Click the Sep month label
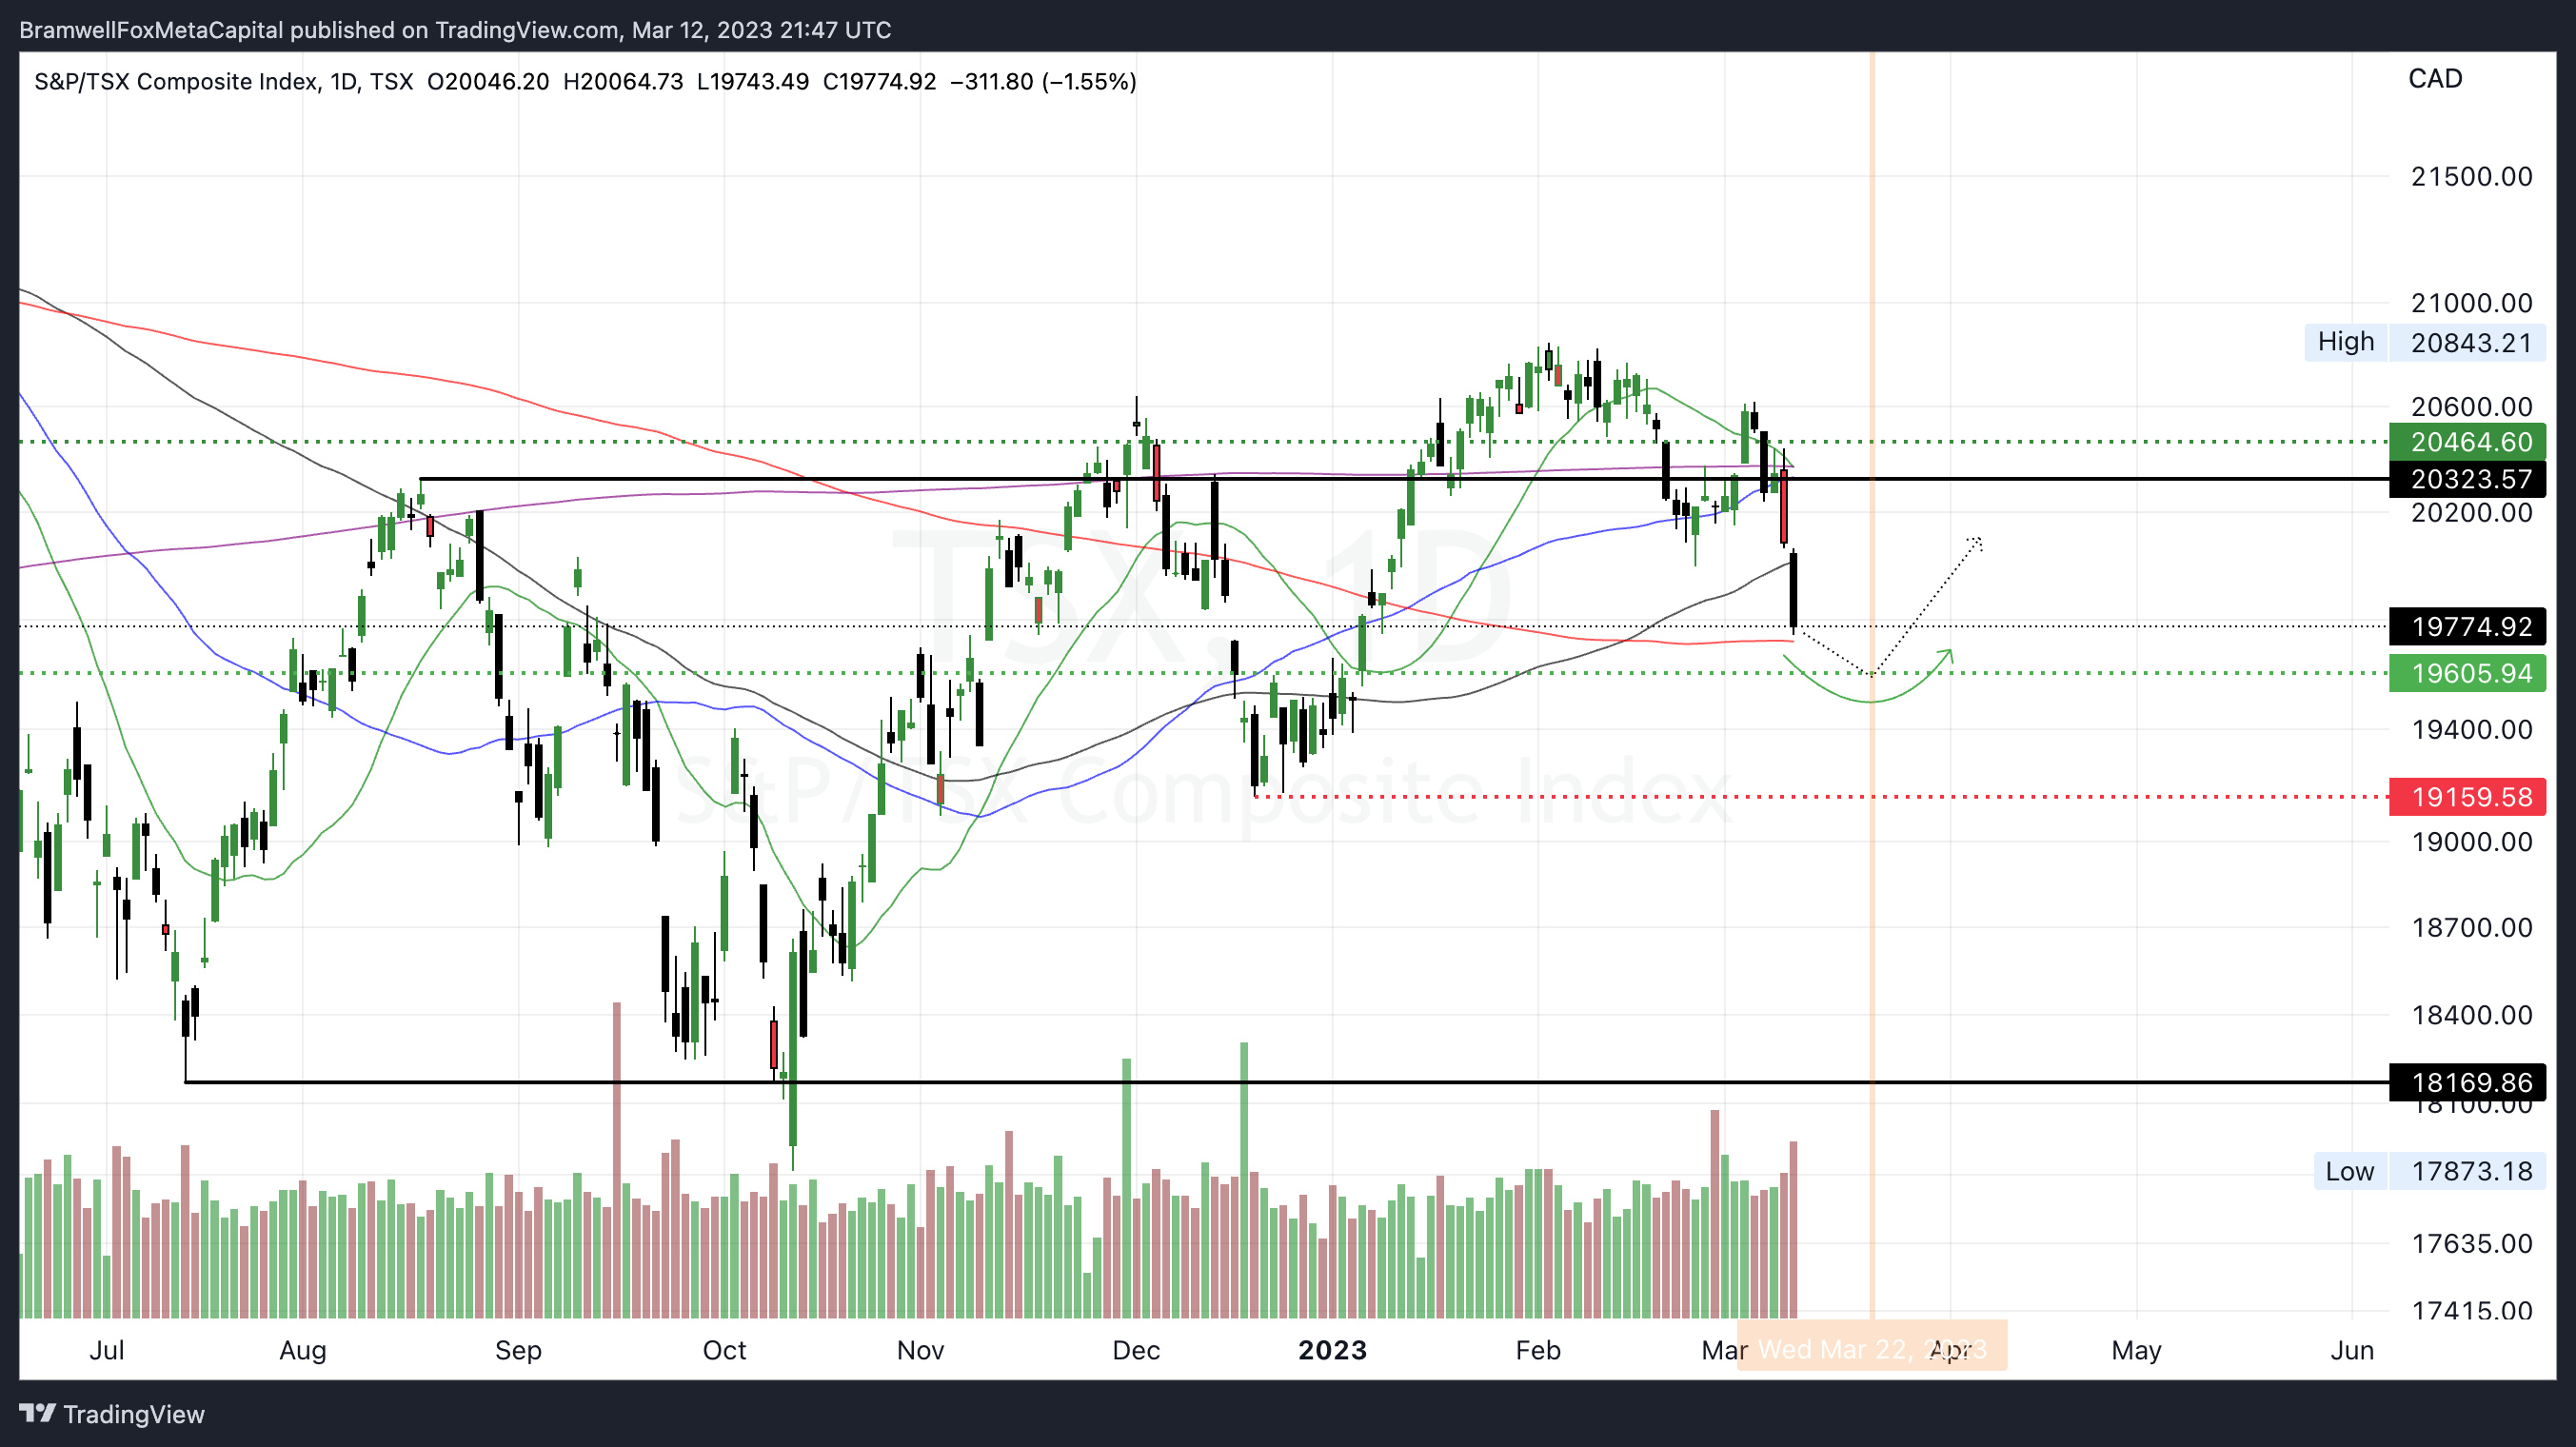2576x1447 pixels. (x=518, y=1350)
